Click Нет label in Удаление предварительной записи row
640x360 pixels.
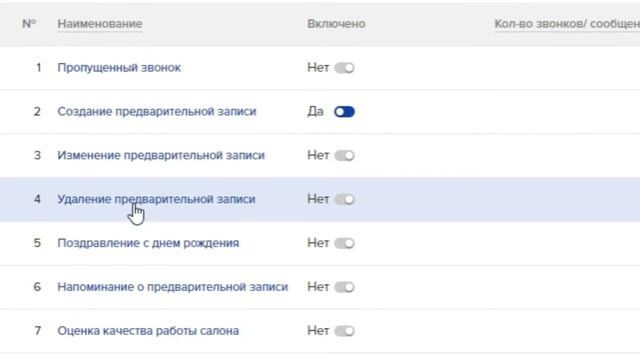318,199
